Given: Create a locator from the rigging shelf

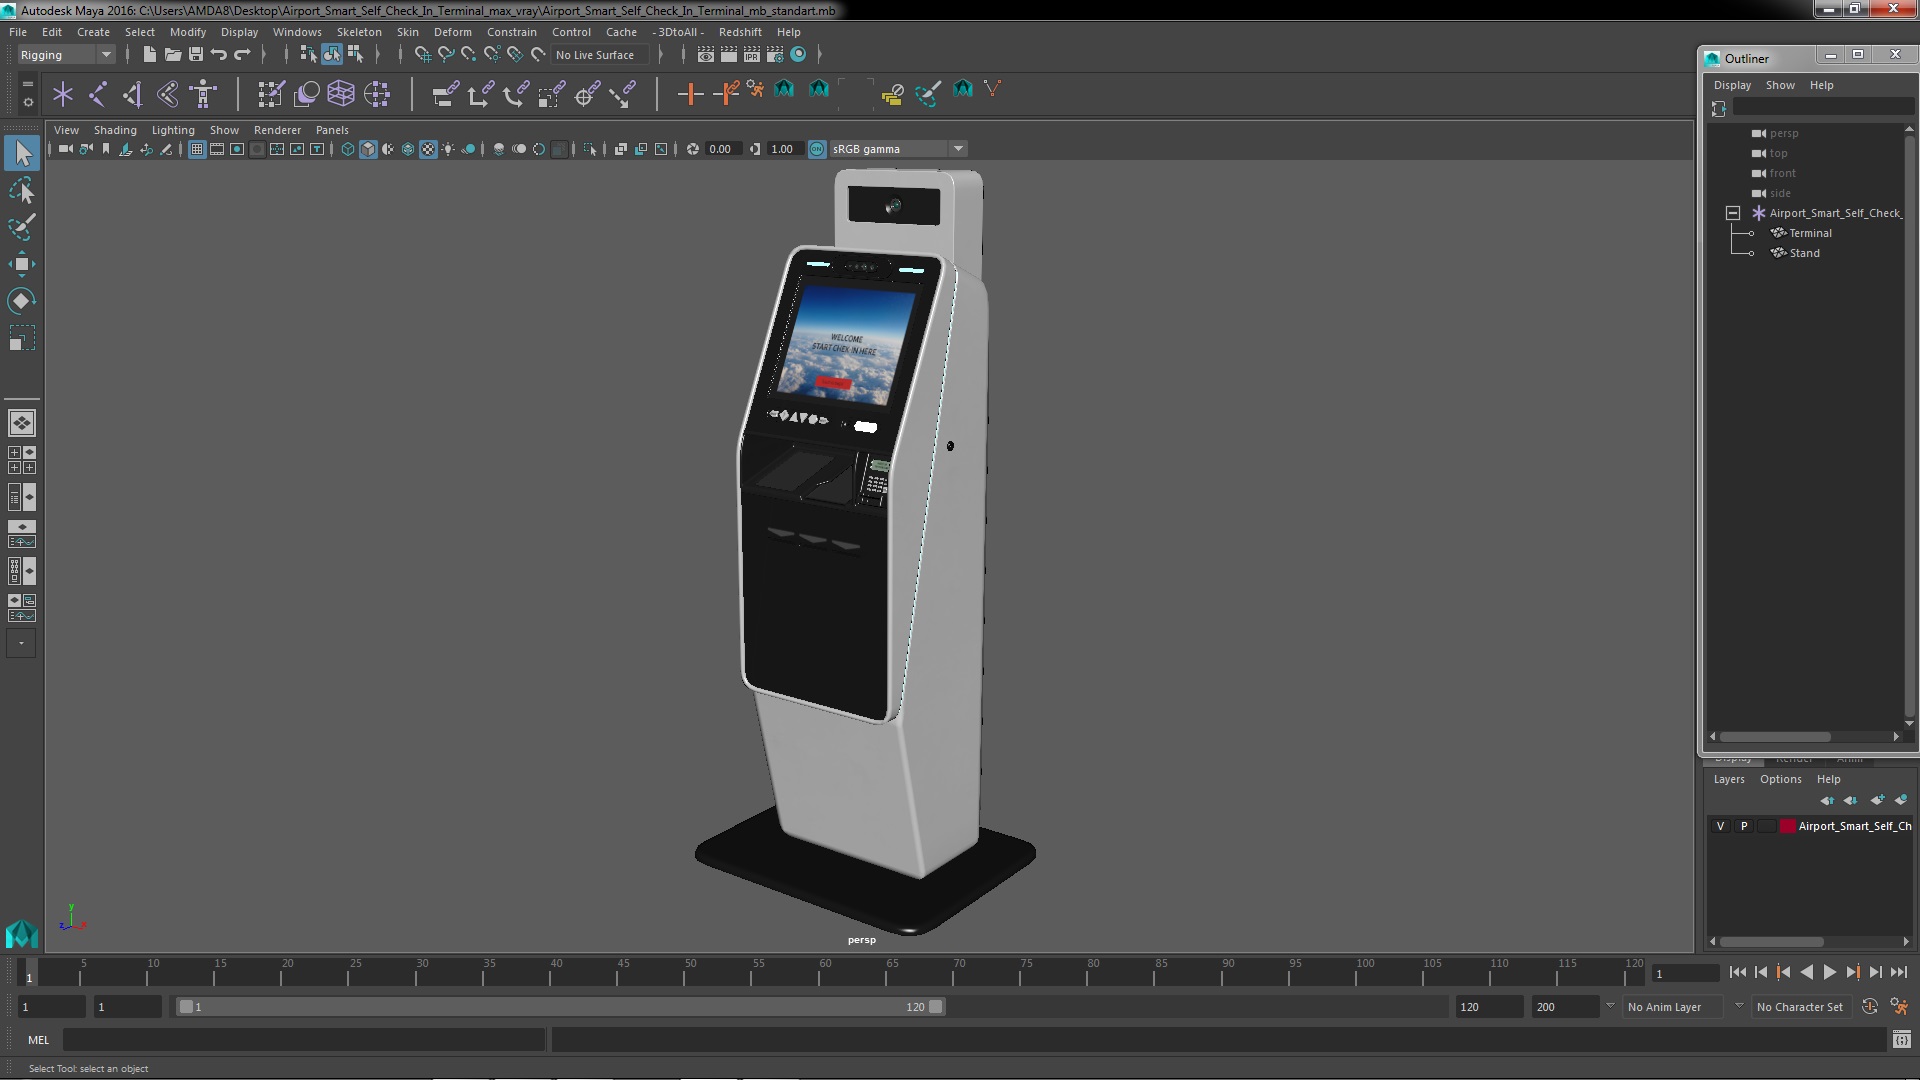Looking at the screenshot, I should coord(63,95).
